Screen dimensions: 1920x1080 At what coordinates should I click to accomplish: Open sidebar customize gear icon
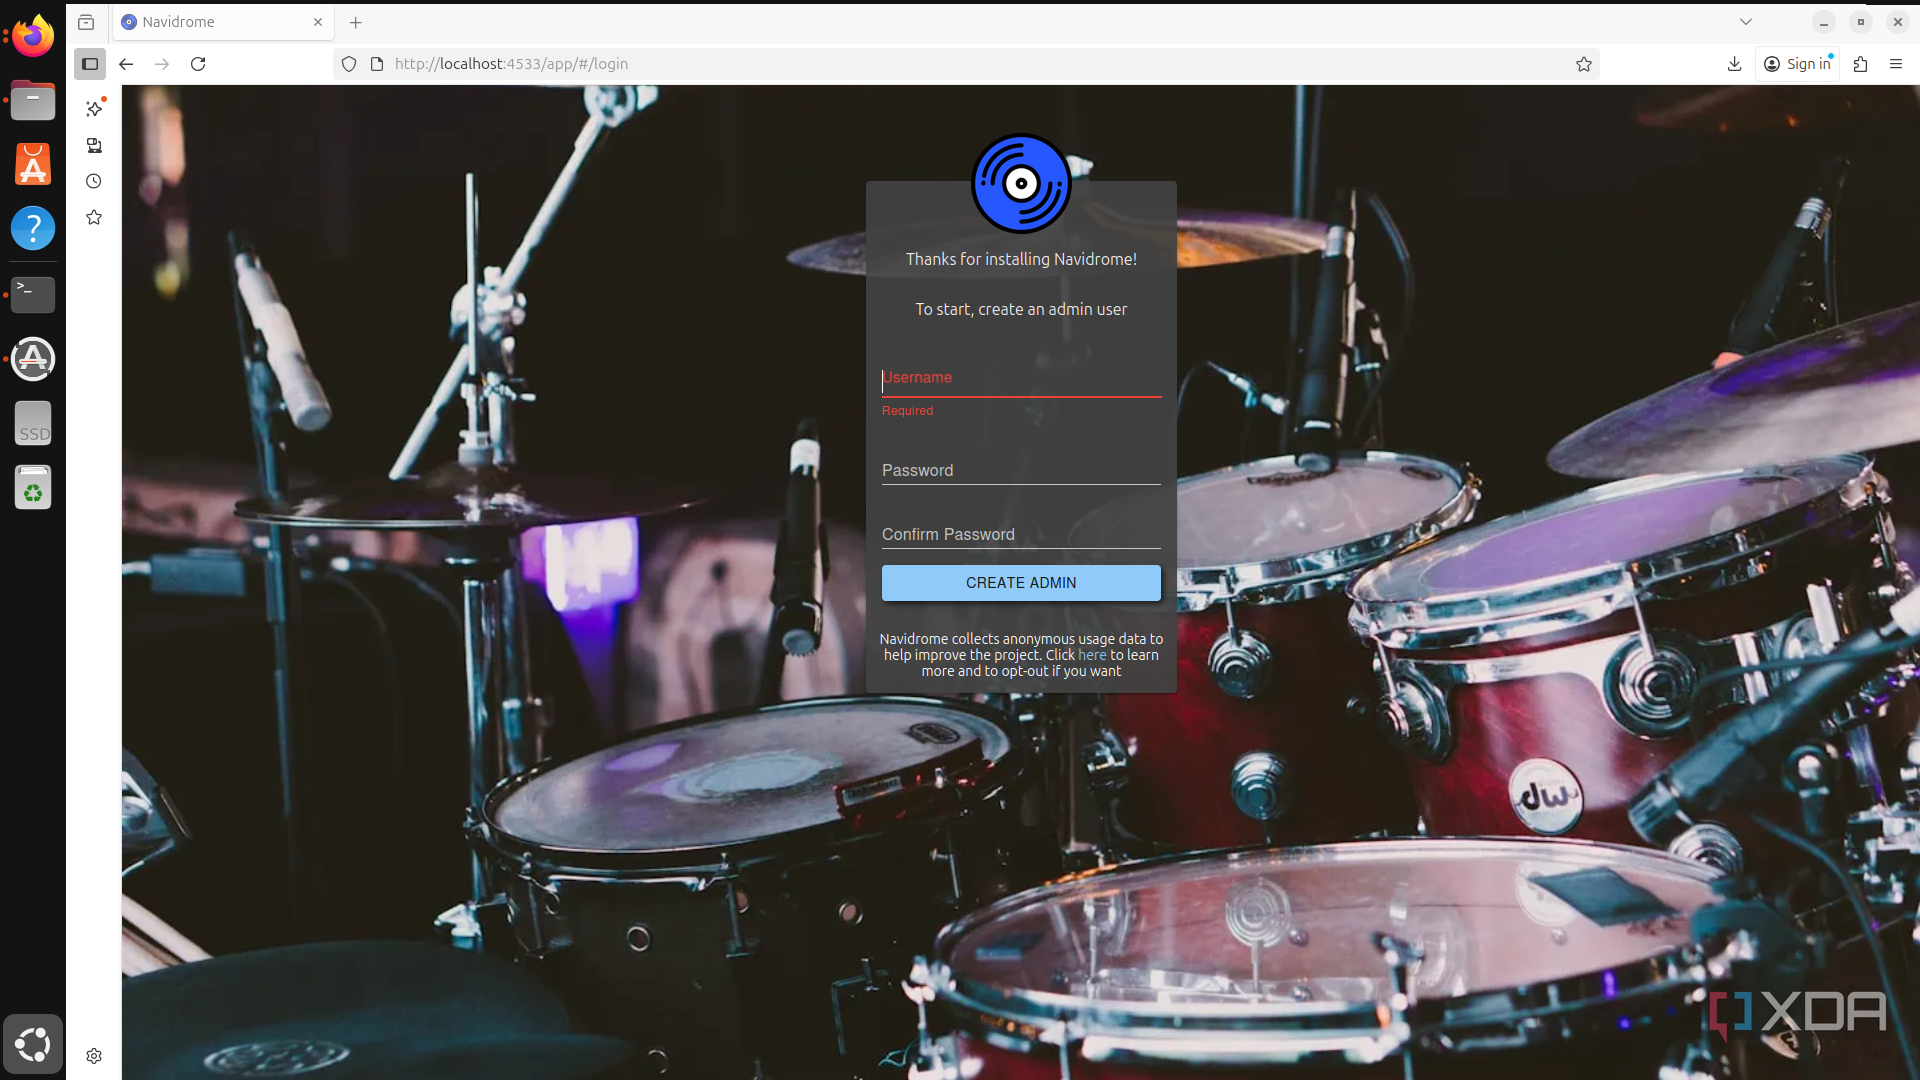click(x=94, y=1056)
